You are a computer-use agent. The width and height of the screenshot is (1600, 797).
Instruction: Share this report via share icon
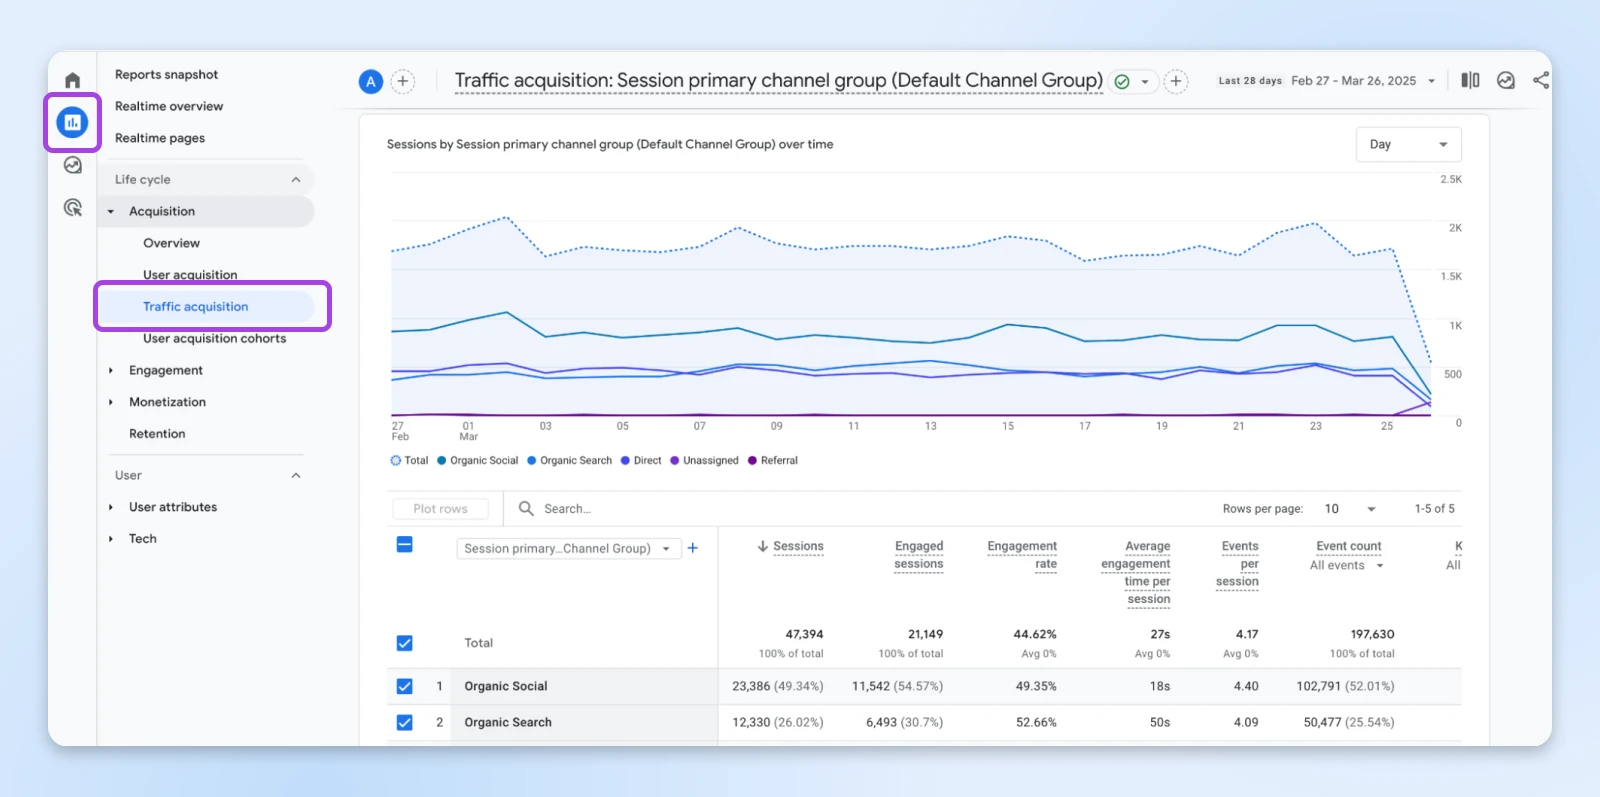click(x=1541, y=80)
